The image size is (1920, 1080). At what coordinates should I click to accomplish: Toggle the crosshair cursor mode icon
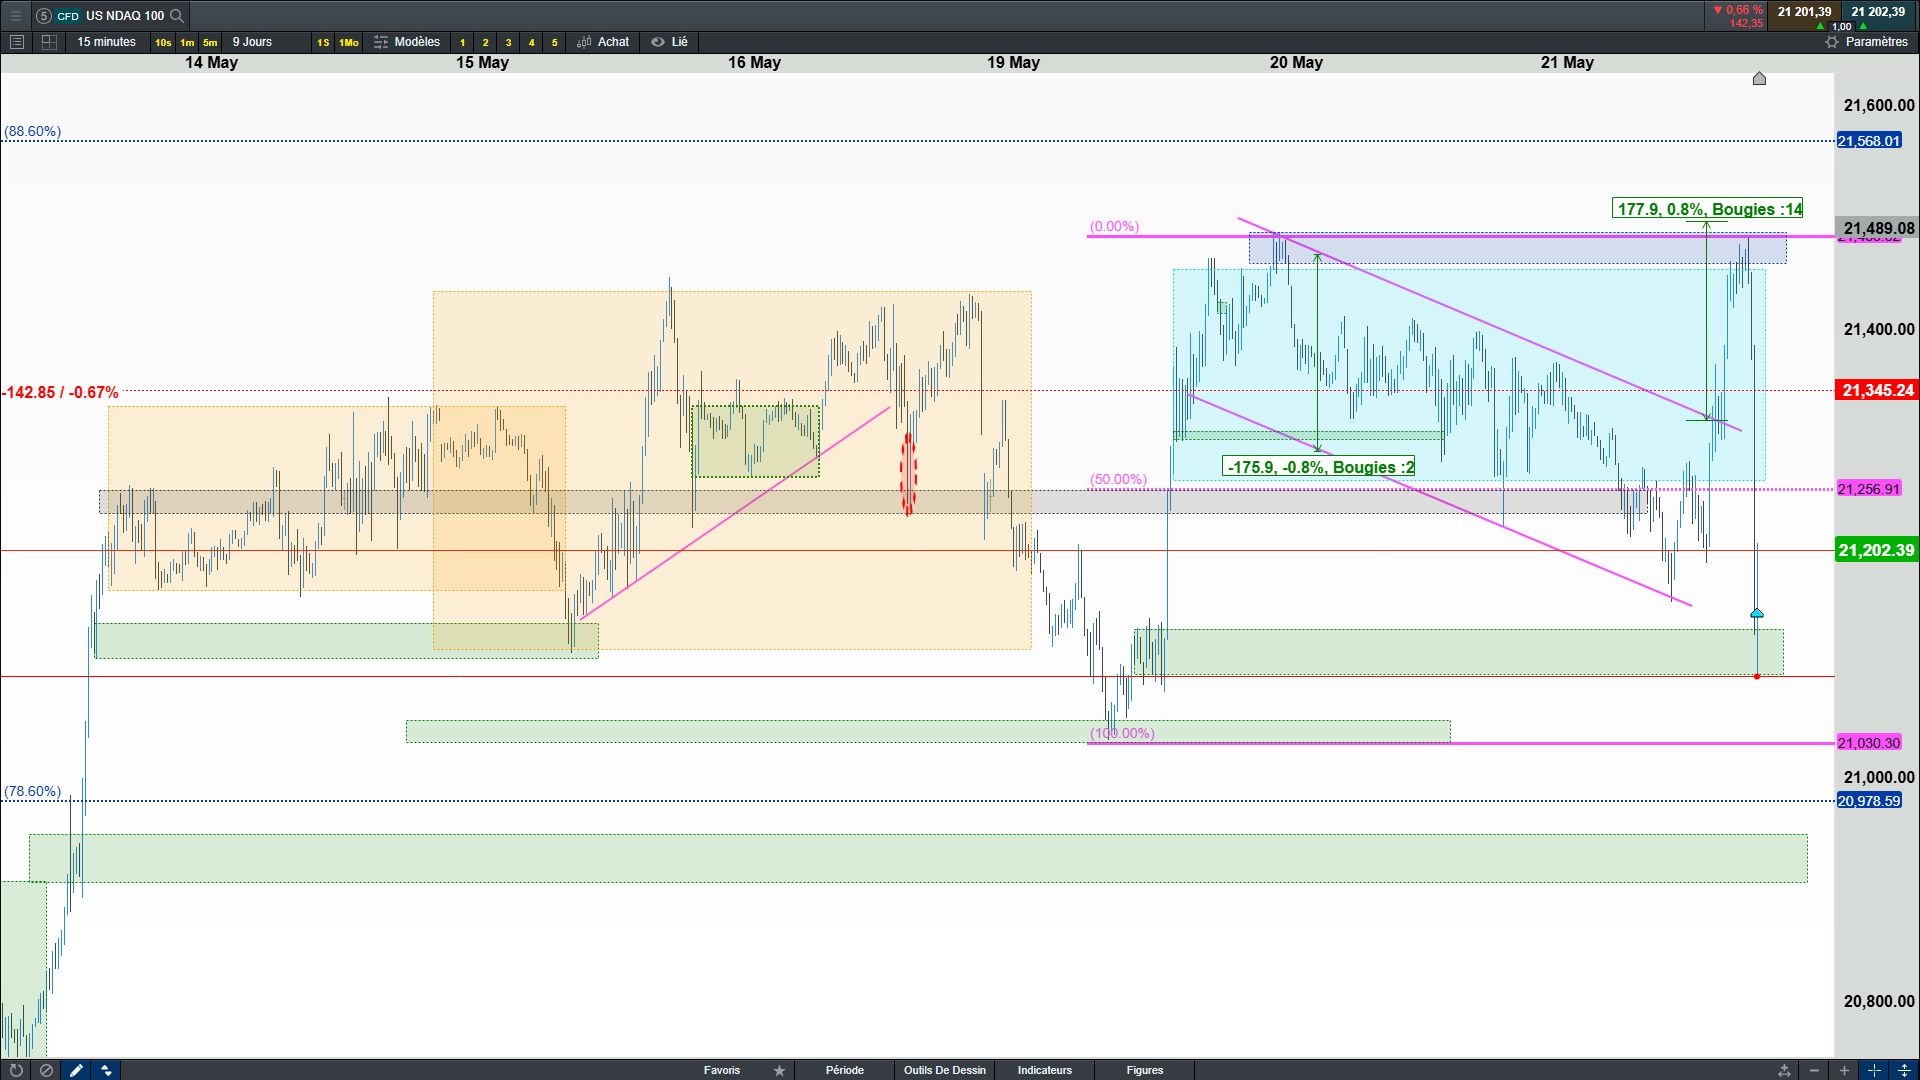click(x=1874, y=1070)
